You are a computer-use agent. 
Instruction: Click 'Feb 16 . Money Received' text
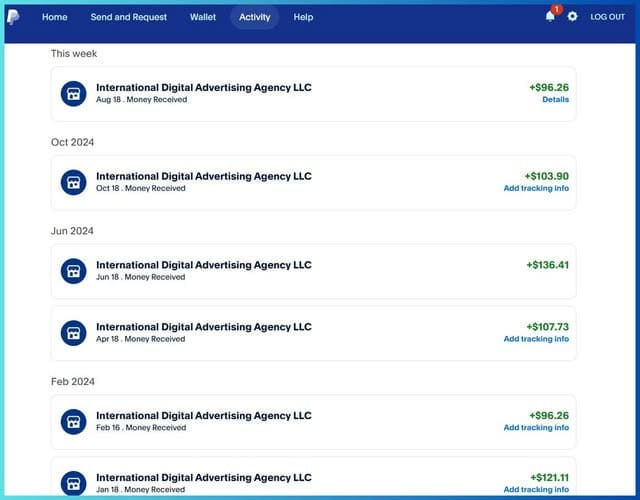[x=141, y=427]
